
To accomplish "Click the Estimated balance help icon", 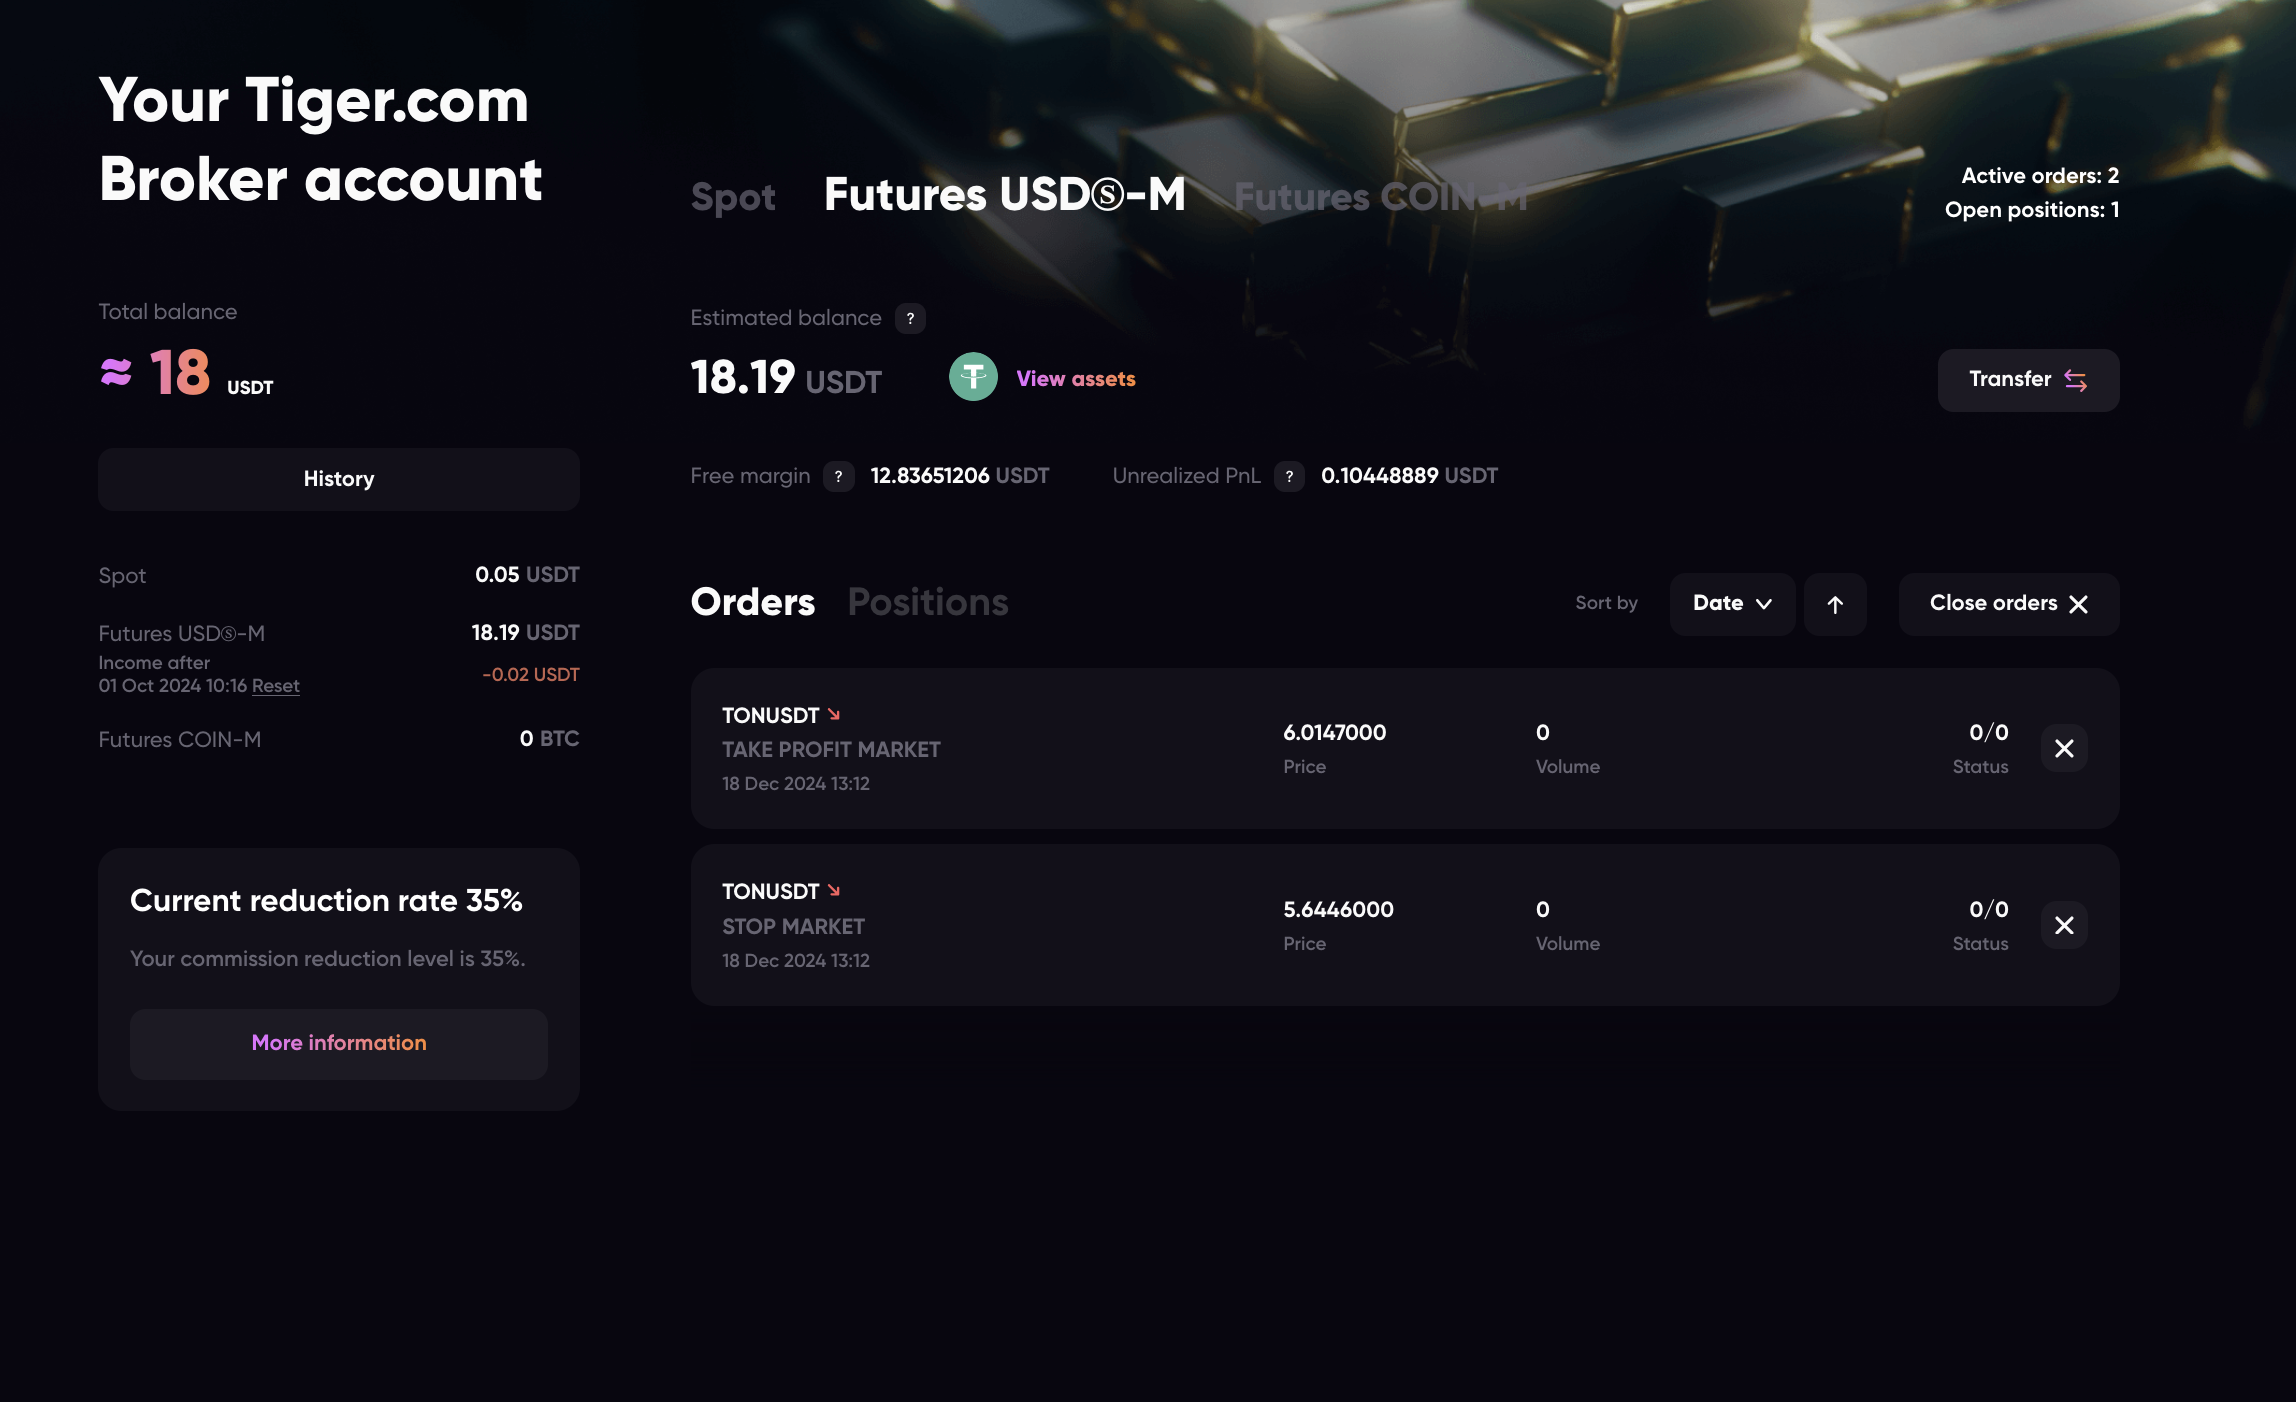I will tap(910, 319).
